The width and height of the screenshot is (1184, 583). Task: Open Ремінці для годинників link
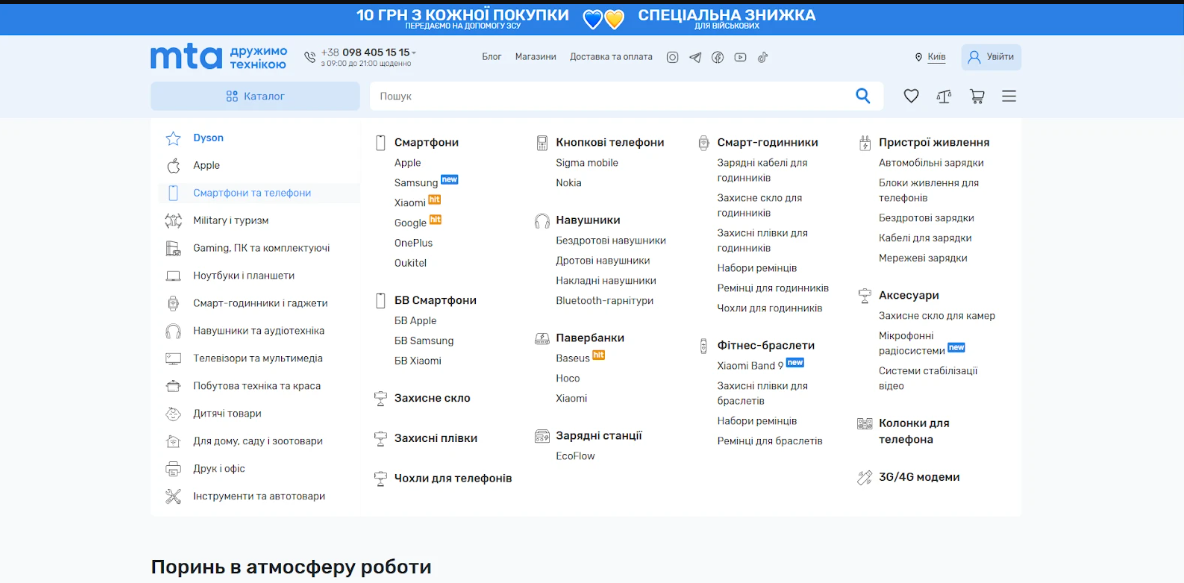click(772, 288)
